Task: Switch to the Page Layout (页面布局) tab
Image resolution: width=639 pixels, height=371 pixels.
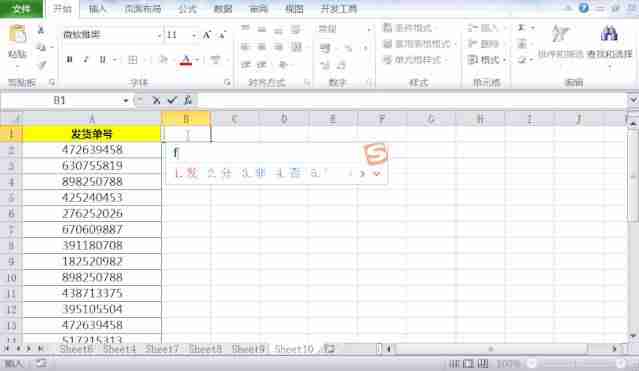Action: tap(143, 9)
